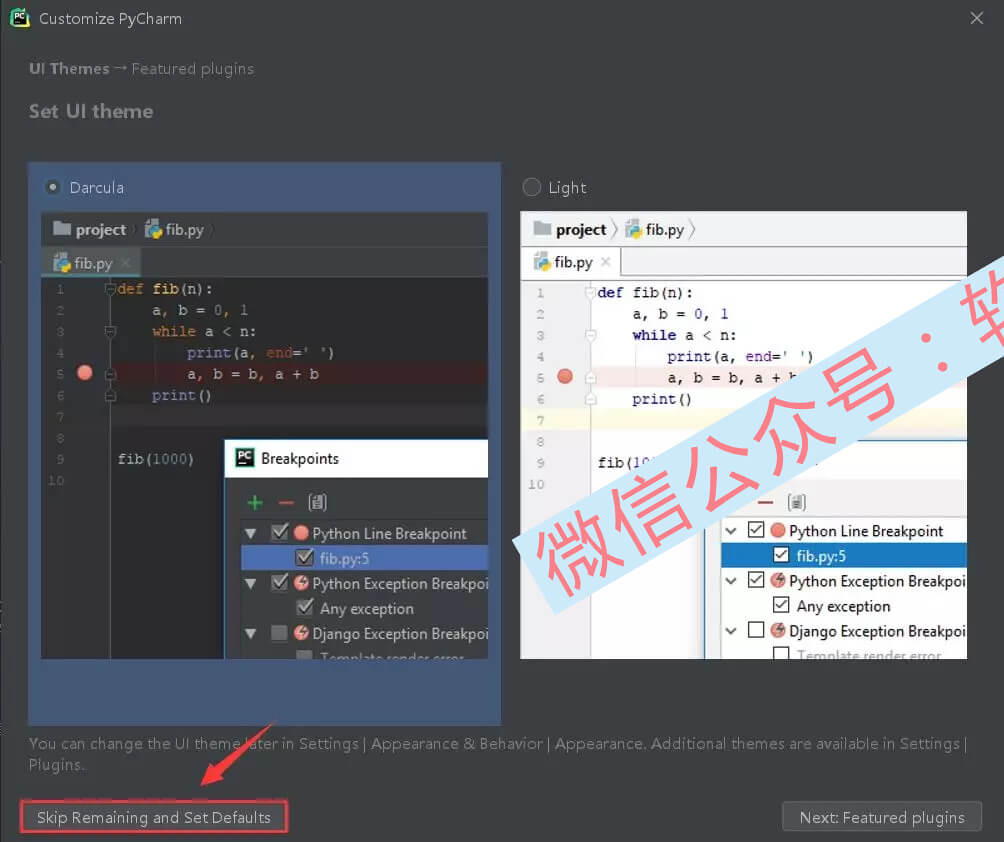Select the Darcula theme radio button

(53, 187)
